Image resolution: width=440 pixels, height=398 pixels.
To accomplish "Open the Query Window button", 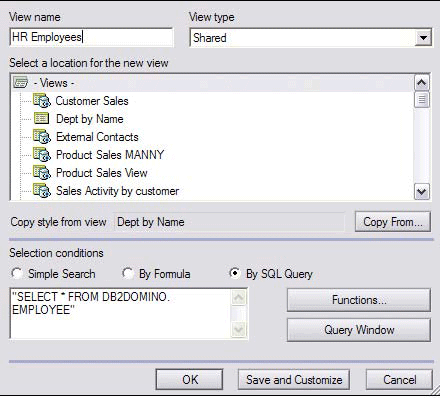I will tap(359, 330).
